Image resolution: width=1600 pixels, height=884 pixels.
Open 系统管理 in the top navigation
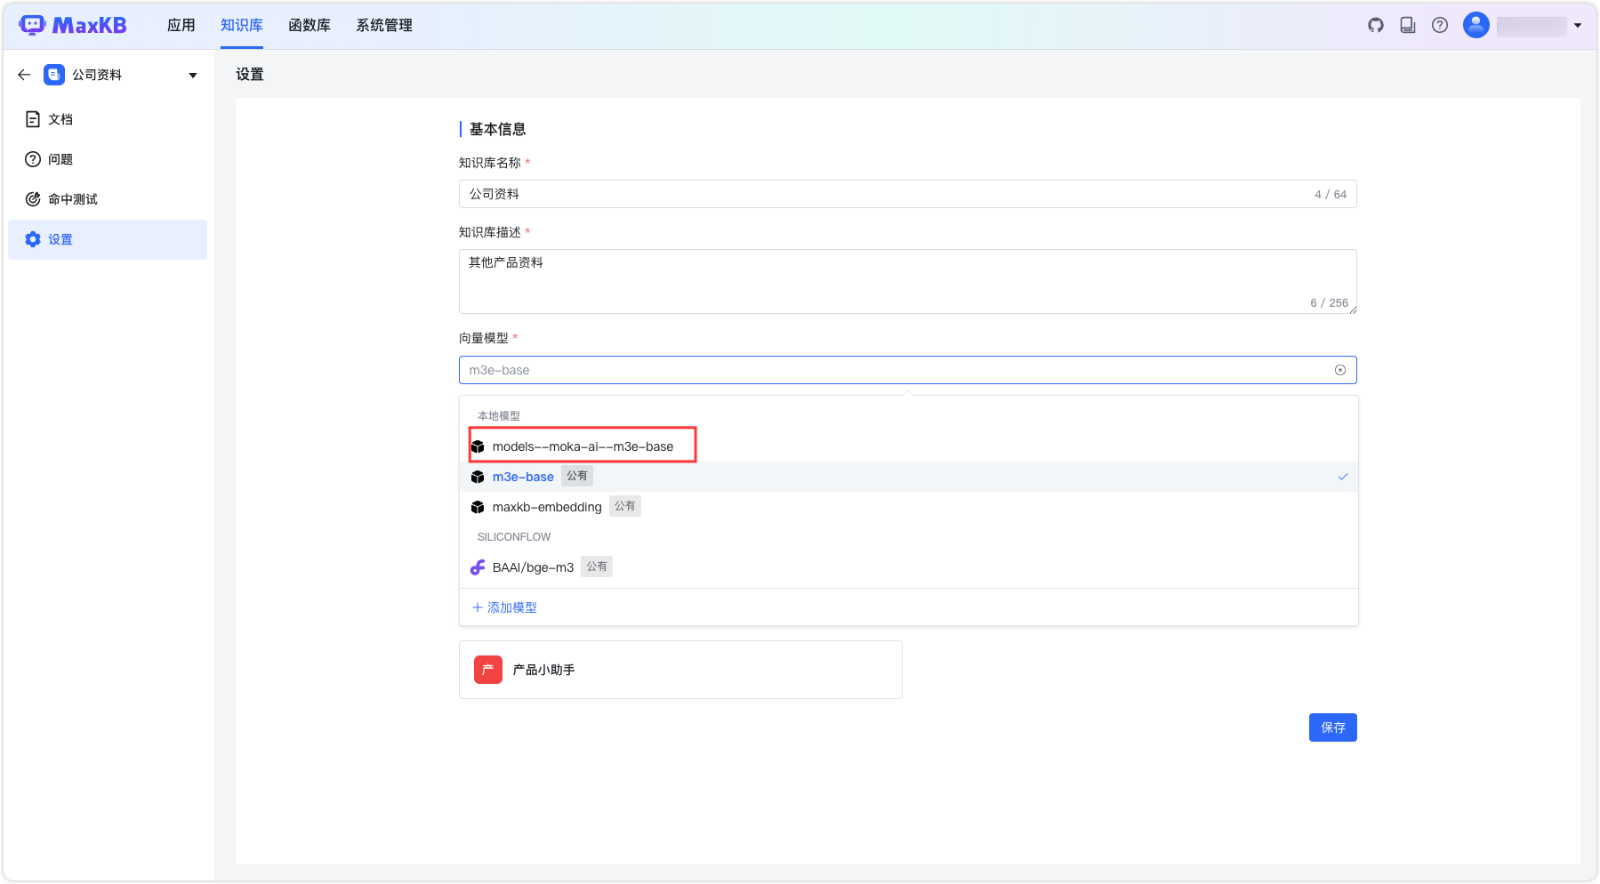point(384,25)
